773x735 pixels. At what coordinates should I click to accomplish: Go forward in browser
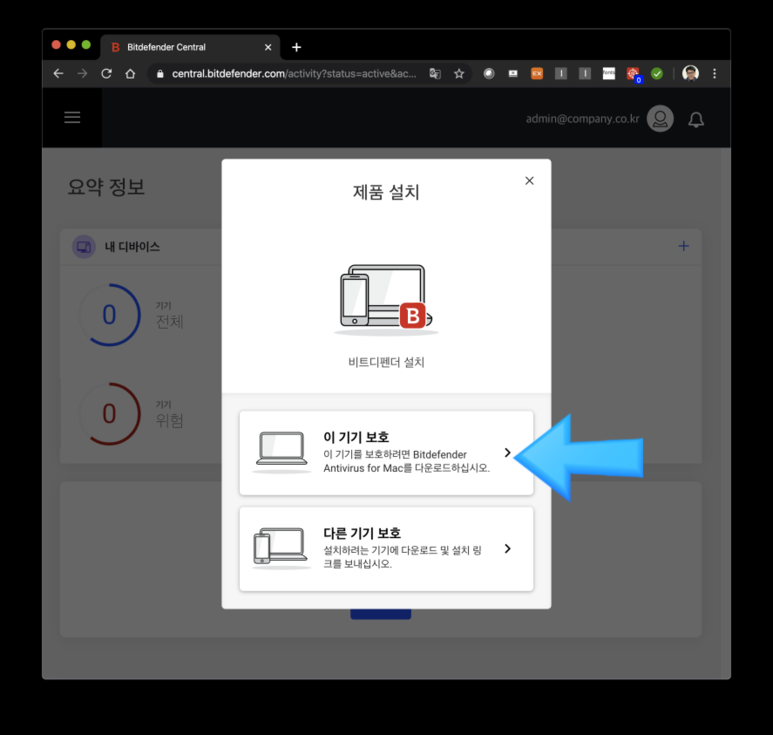[x=82, y=74]
